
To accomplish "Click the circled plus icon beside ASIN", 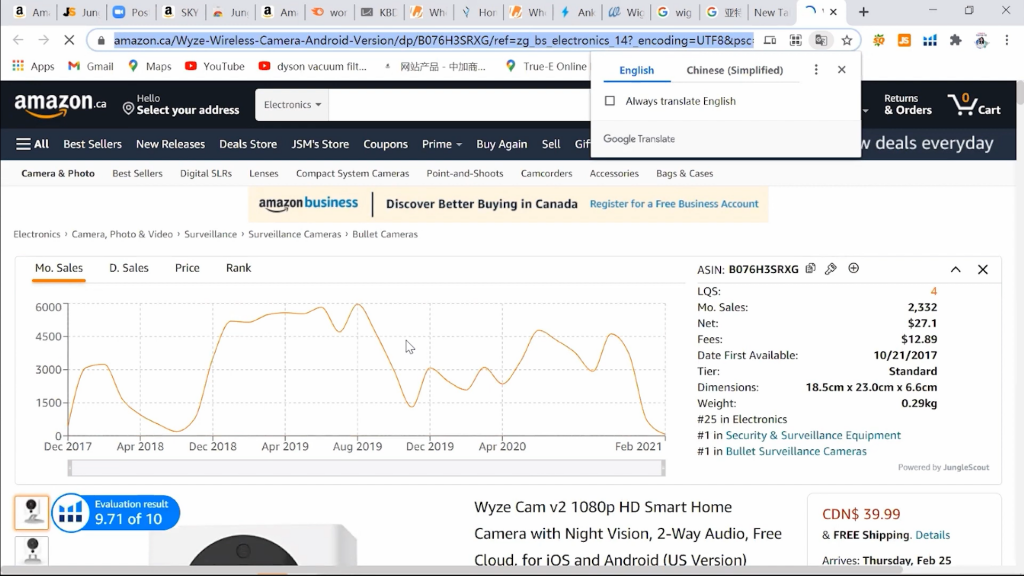I will [x=854, y=268].
